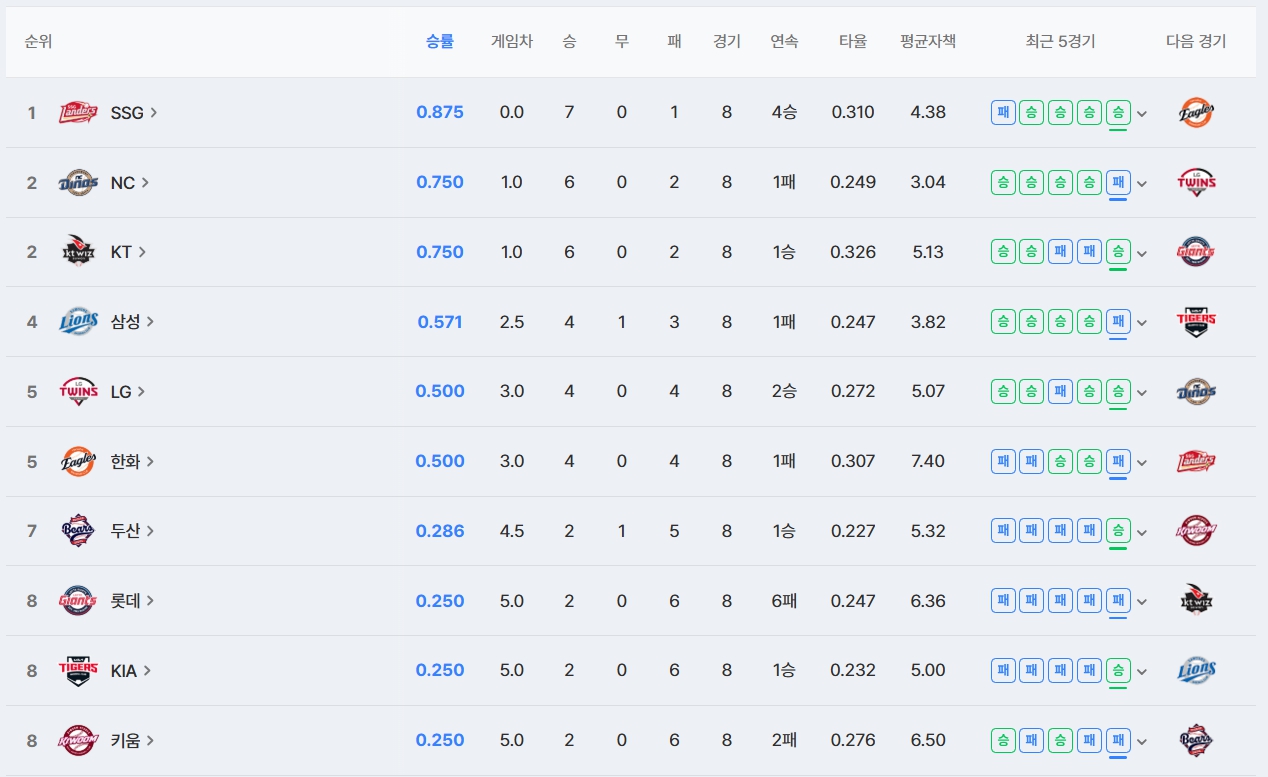Open 두산's next opponent Kiwoom logo
This screenshot has width=1268, height=777.
pyautogui.click(x=1196, y=531)
